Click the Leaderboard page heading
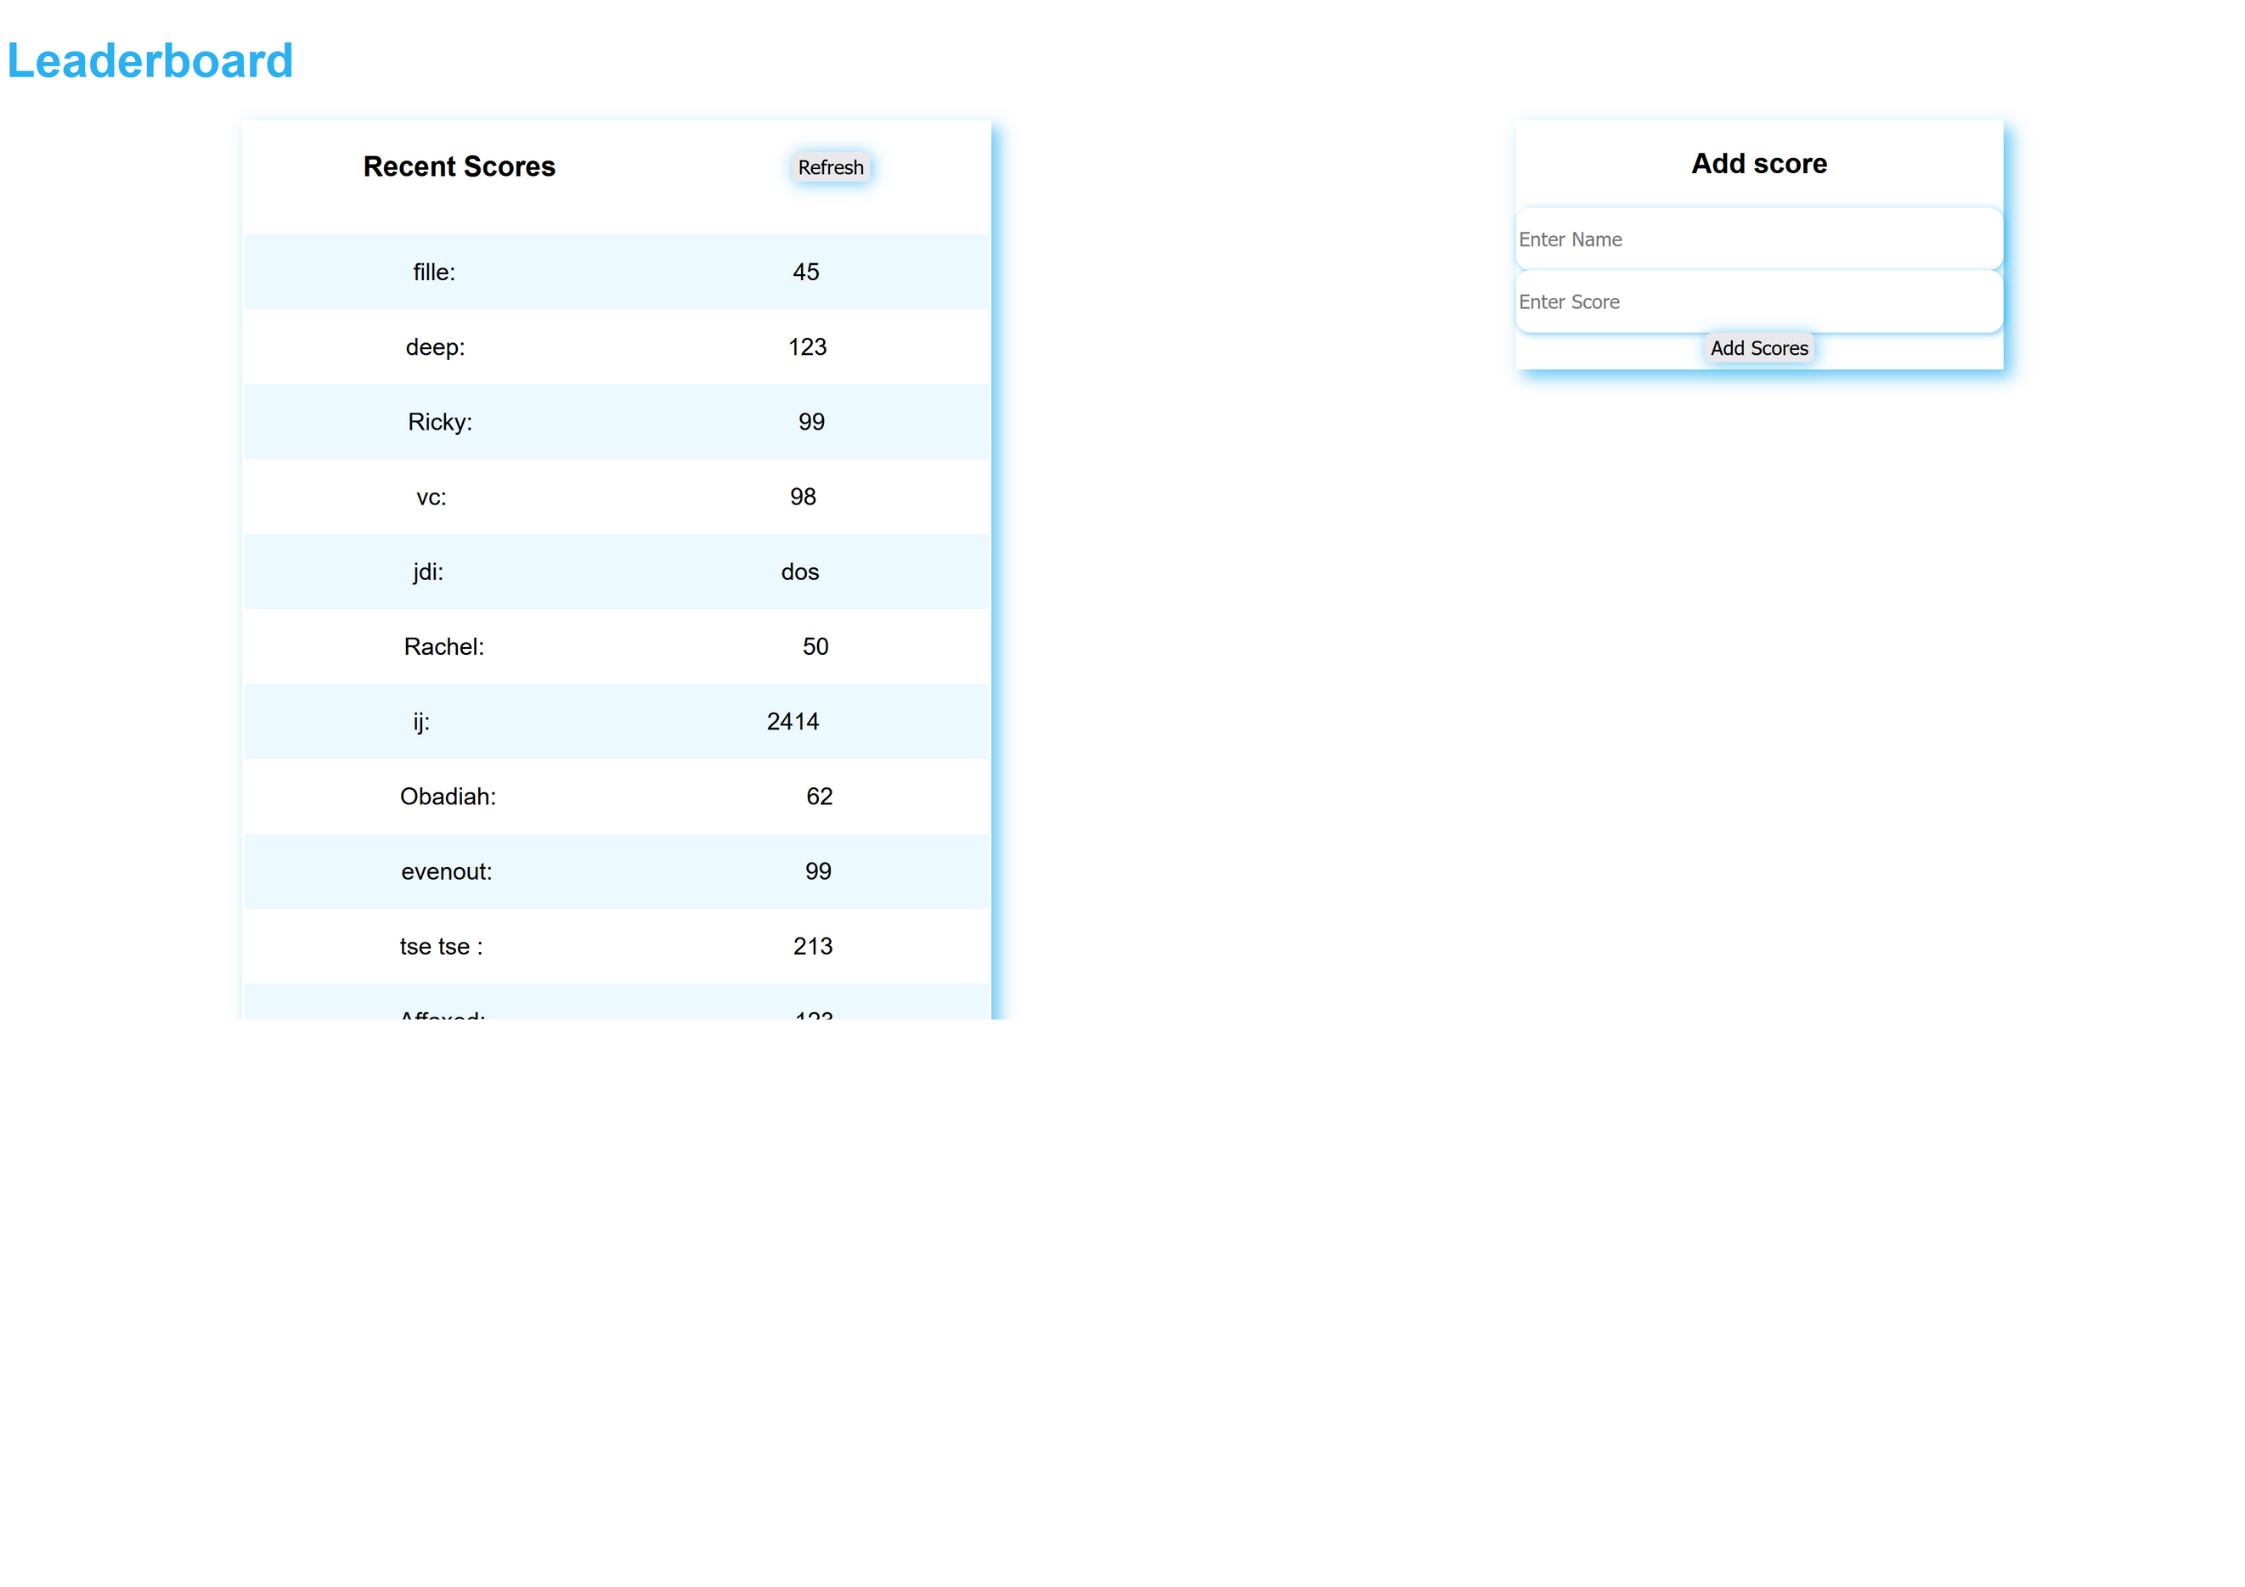 (x=150, y=60)
